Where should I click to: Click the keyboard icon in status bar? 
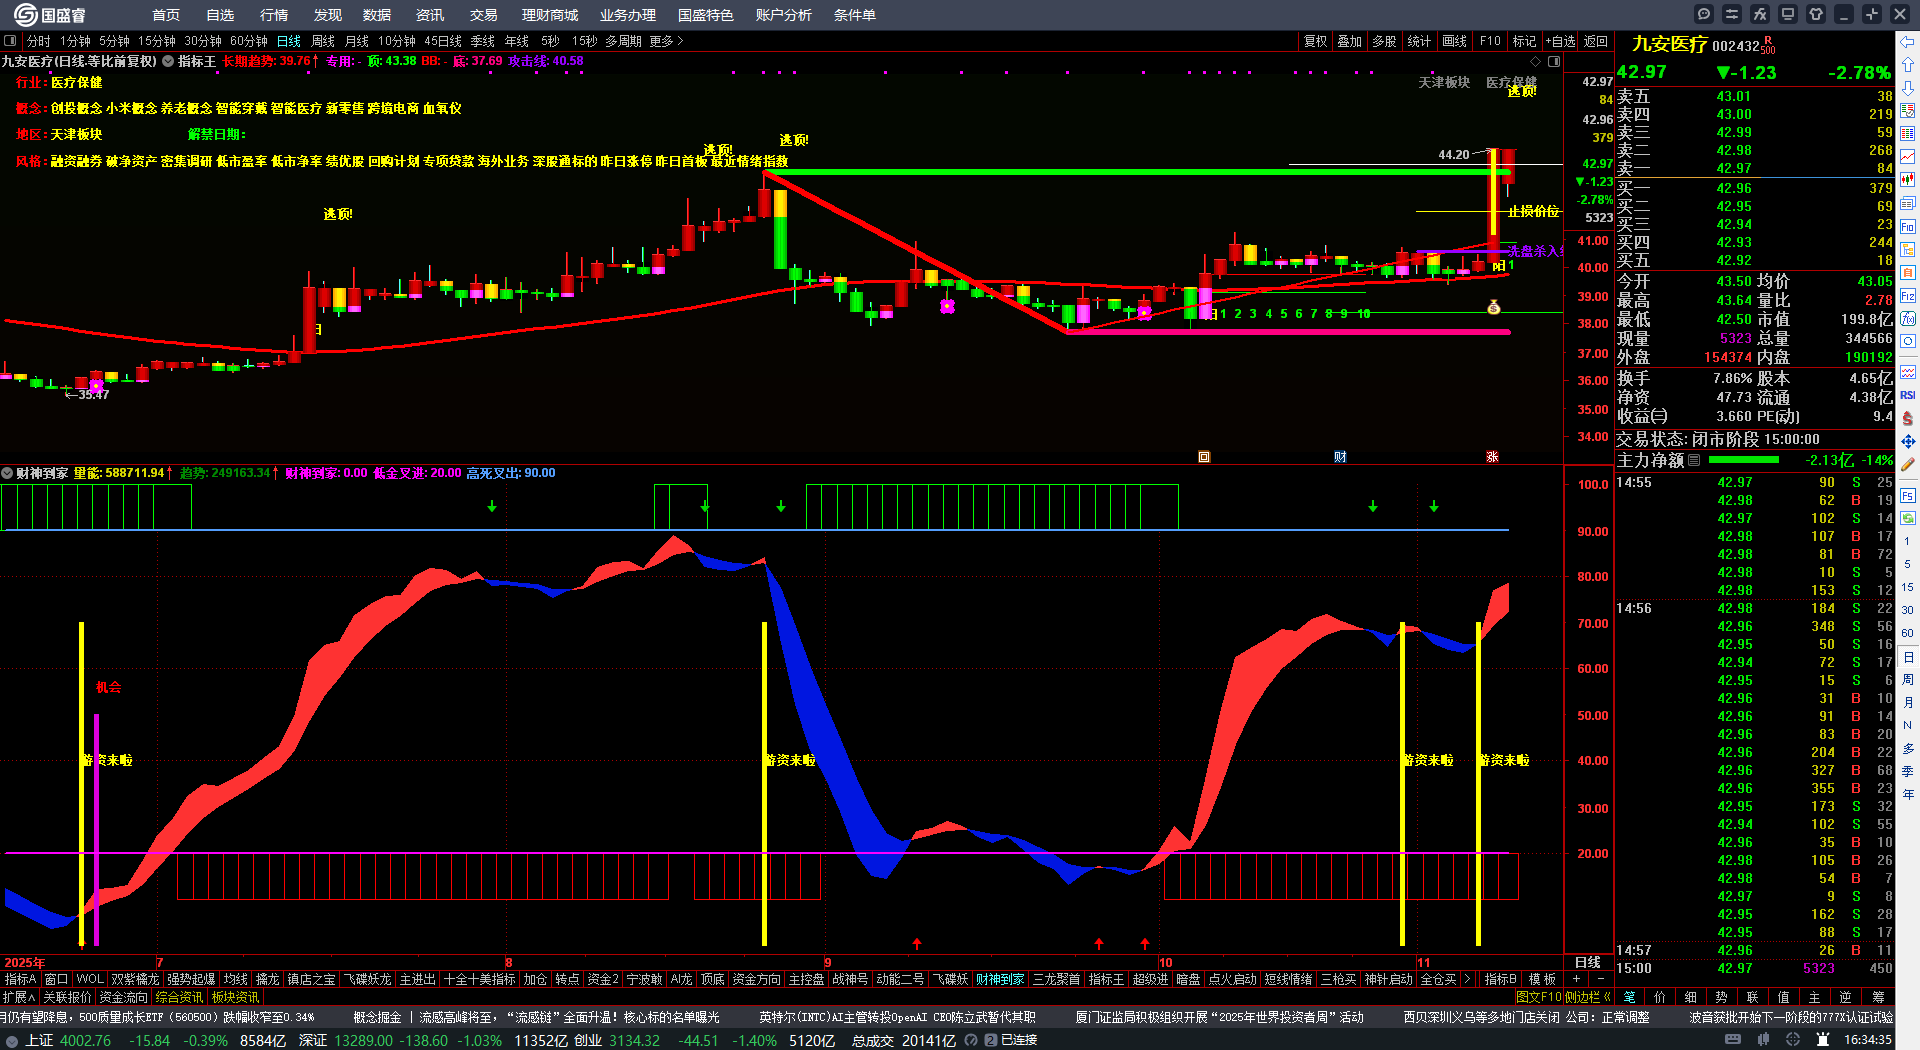[x=1733, y=1040]
